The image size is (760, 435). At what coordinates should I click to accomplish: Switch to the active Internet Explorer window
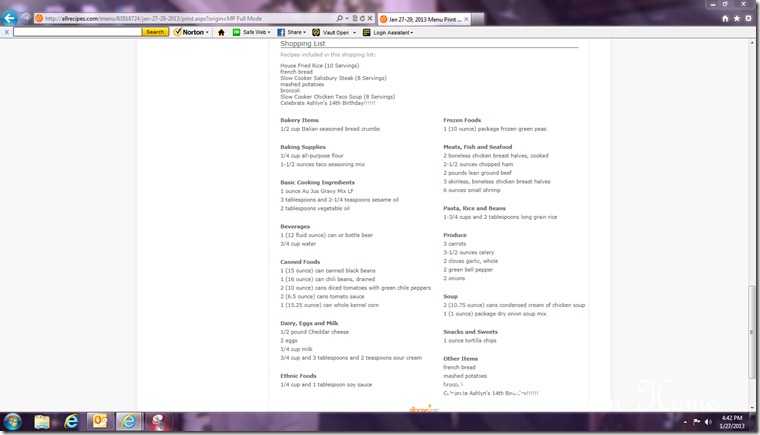pyautogui.click(x=128, y=422)
